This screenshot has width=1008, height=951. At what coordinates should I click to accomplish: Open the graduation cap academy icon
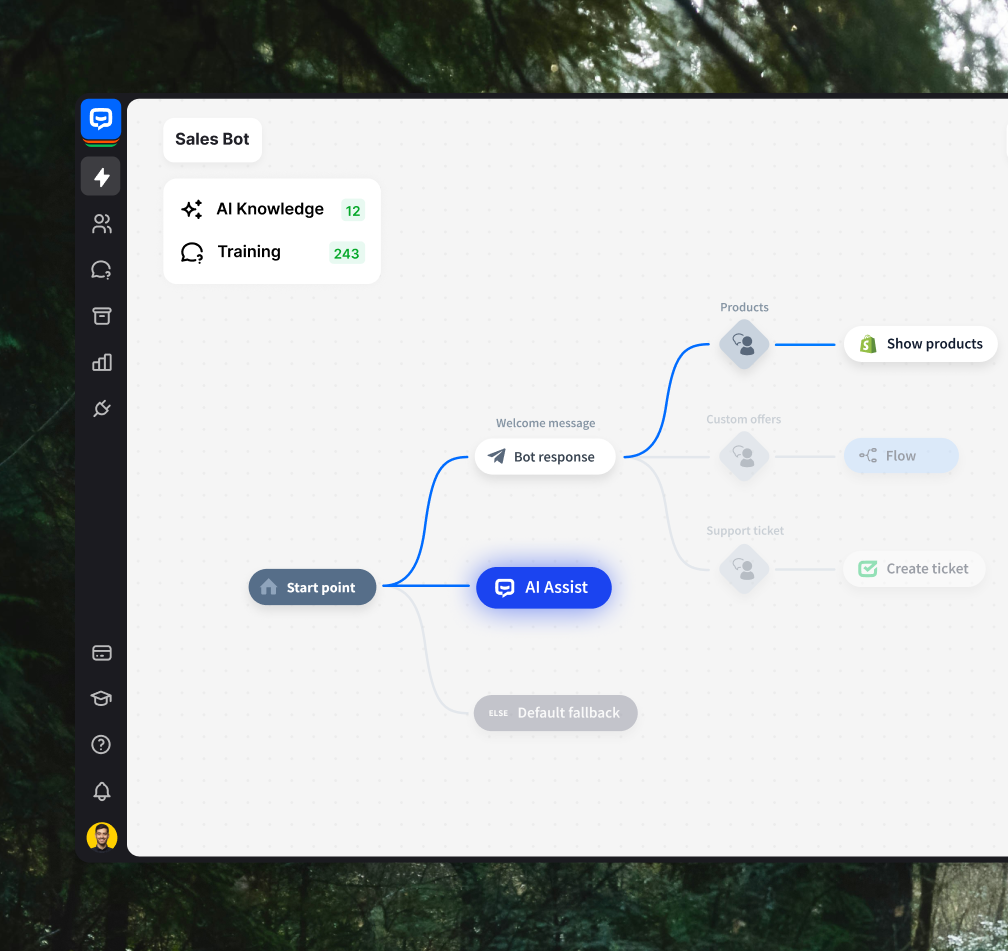pos(102,698)
